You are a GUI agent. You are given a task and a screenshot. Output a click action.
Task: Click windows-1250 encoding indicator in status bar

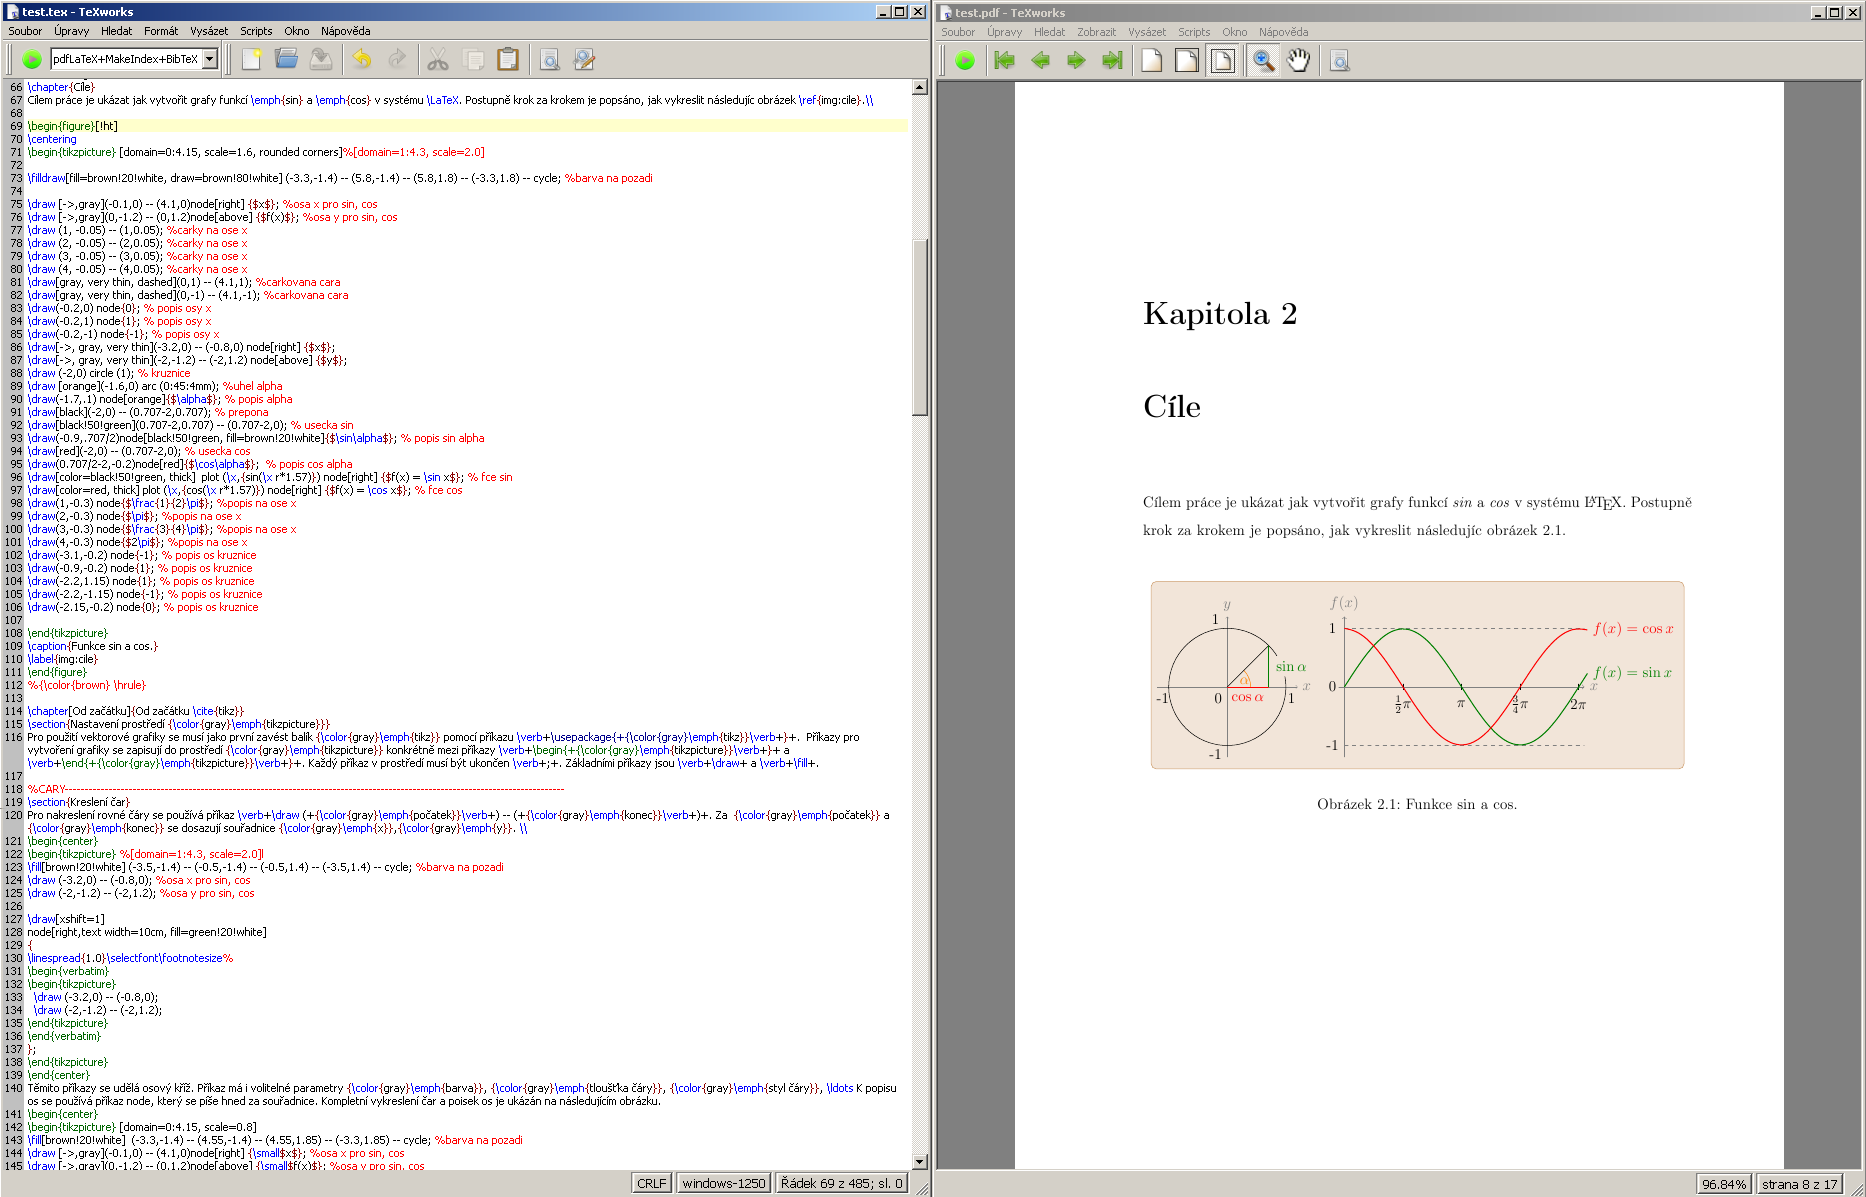(x=723, y=1184)
